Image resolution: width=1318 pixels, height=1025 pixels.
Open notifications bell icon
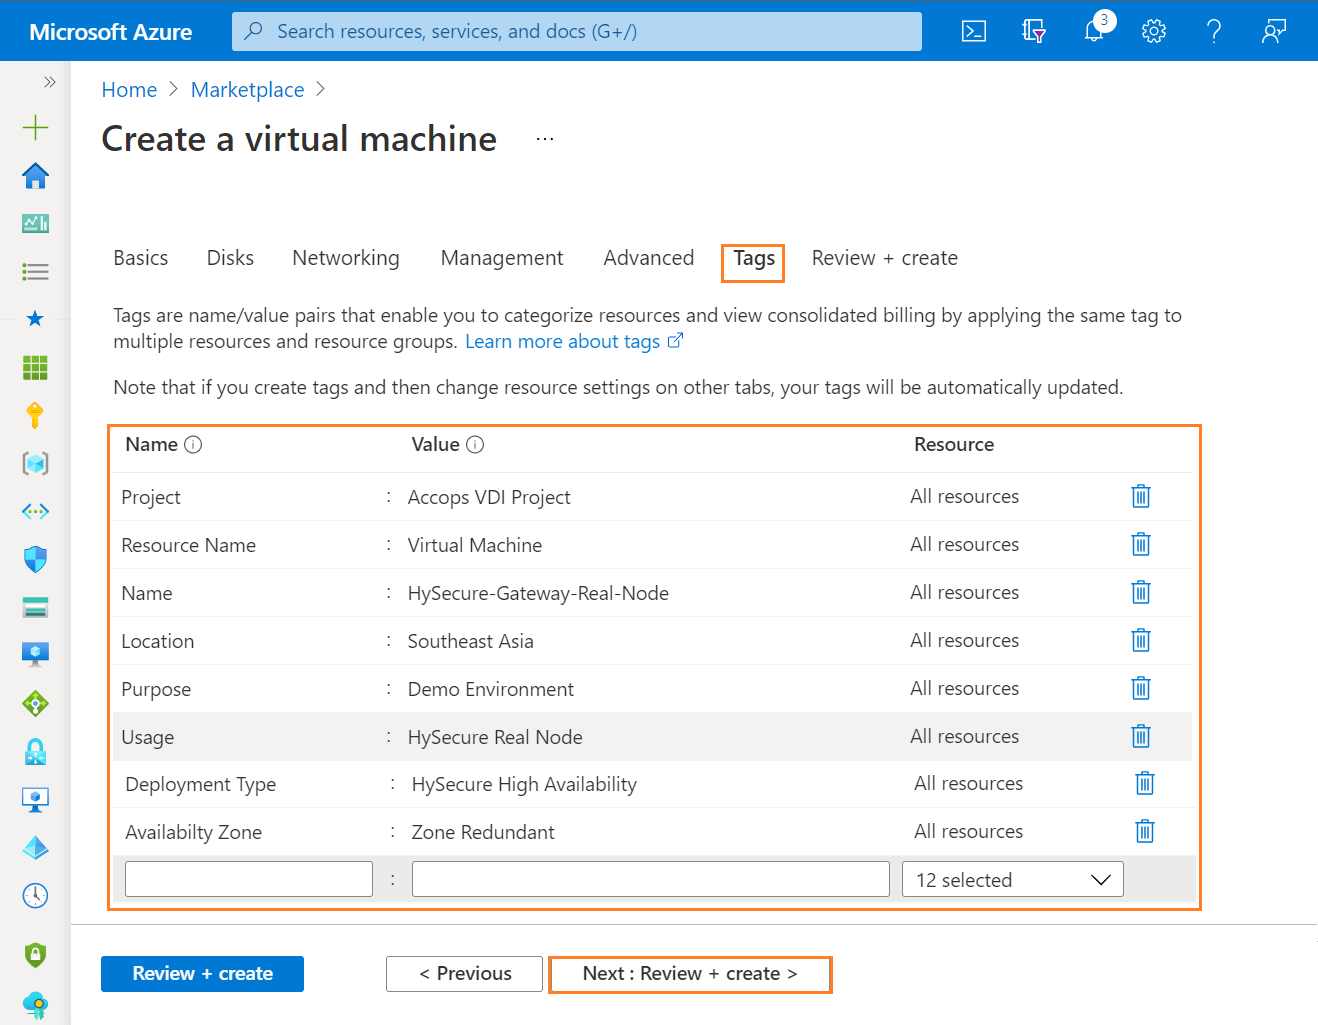pyautogui.click(x=1094, y=31)
